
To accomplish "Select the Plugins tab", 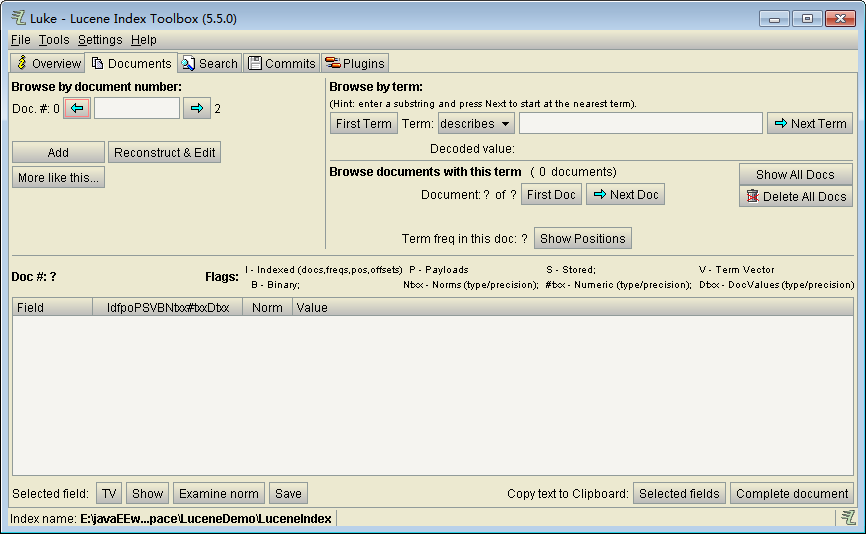I will click(355, 63).
